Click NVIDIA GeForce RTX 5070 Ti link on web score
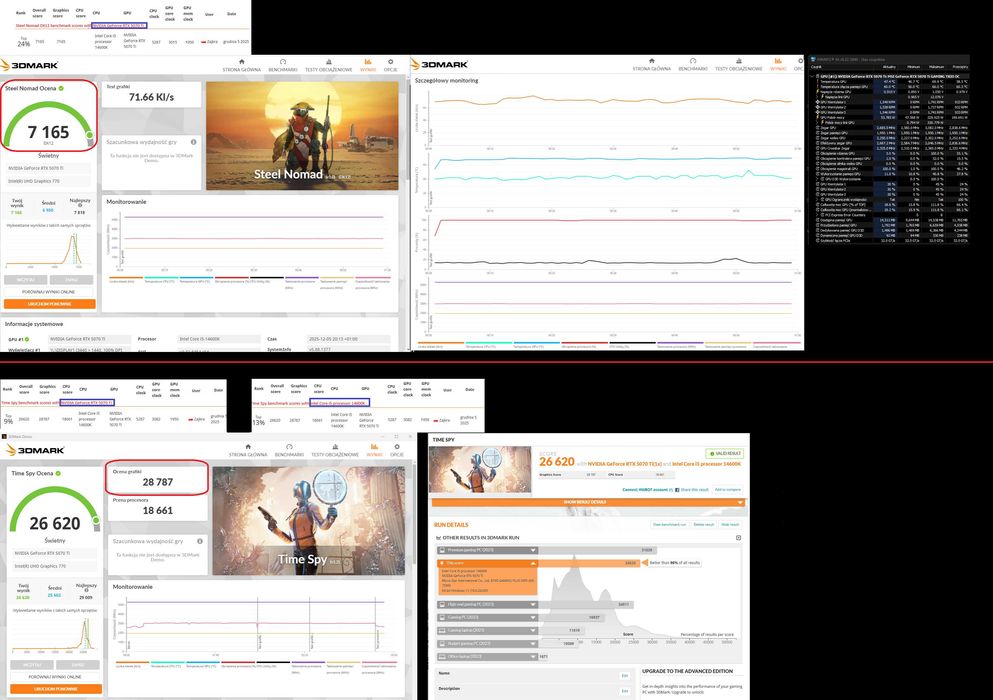This screenshot has height=700, width=993. pos(624,464)
